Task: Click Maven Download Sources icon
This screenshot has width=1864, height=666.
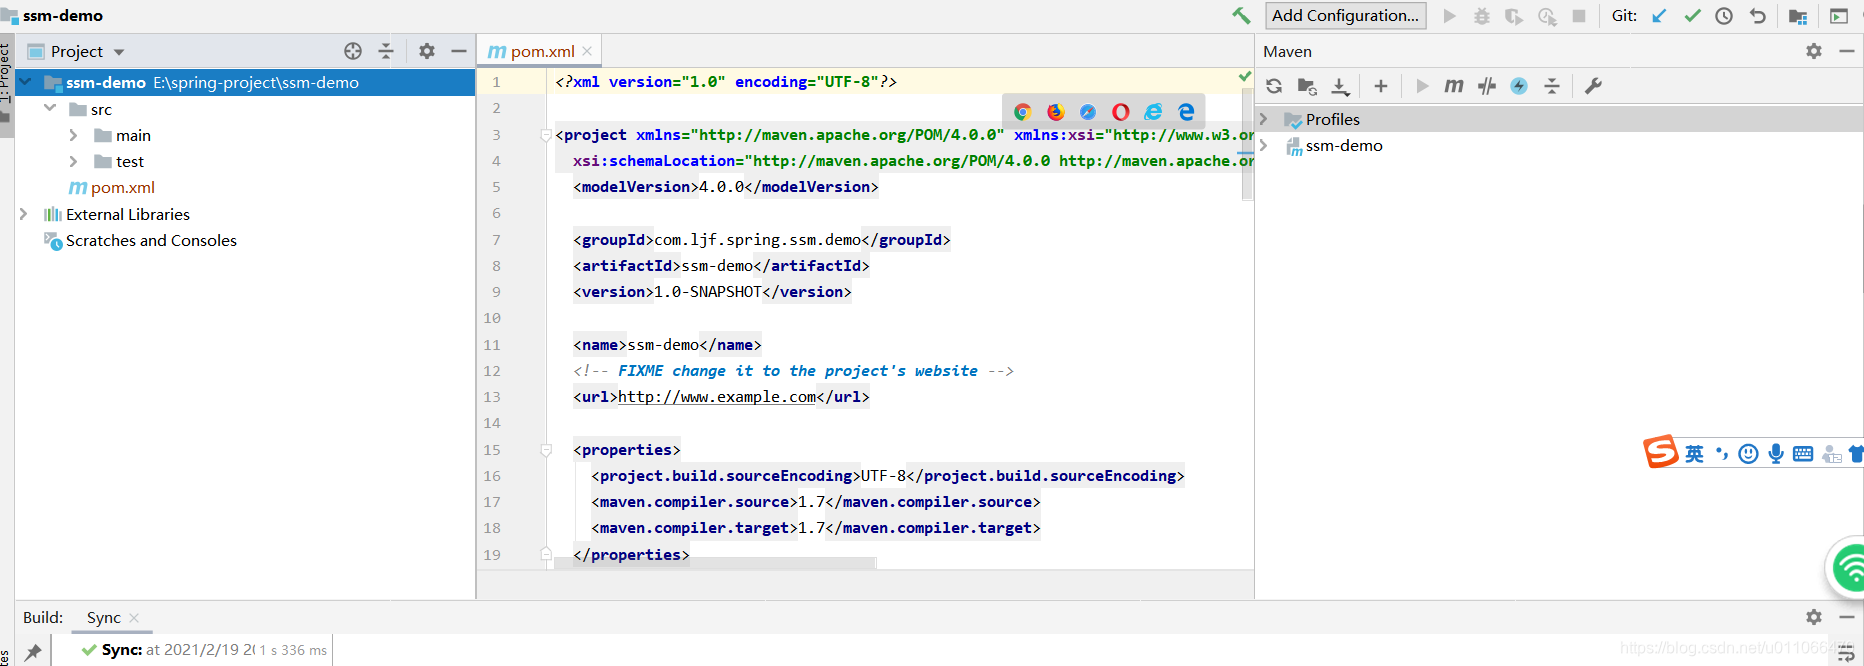Action: click(1341, 86)
